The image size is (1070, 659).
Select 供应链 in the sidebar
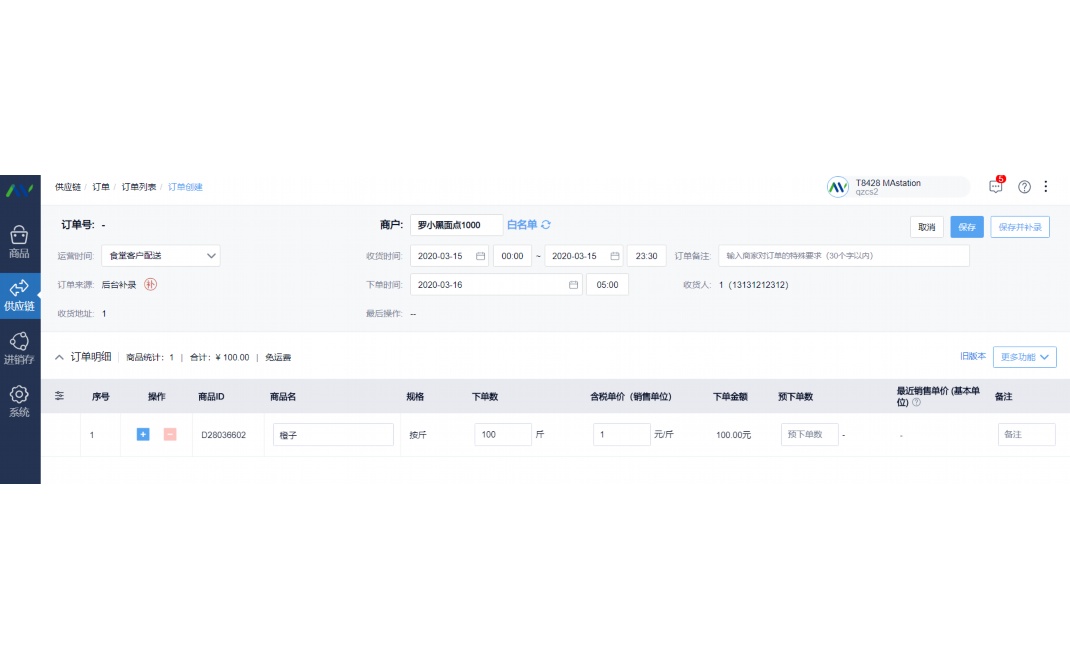(19, 294)
